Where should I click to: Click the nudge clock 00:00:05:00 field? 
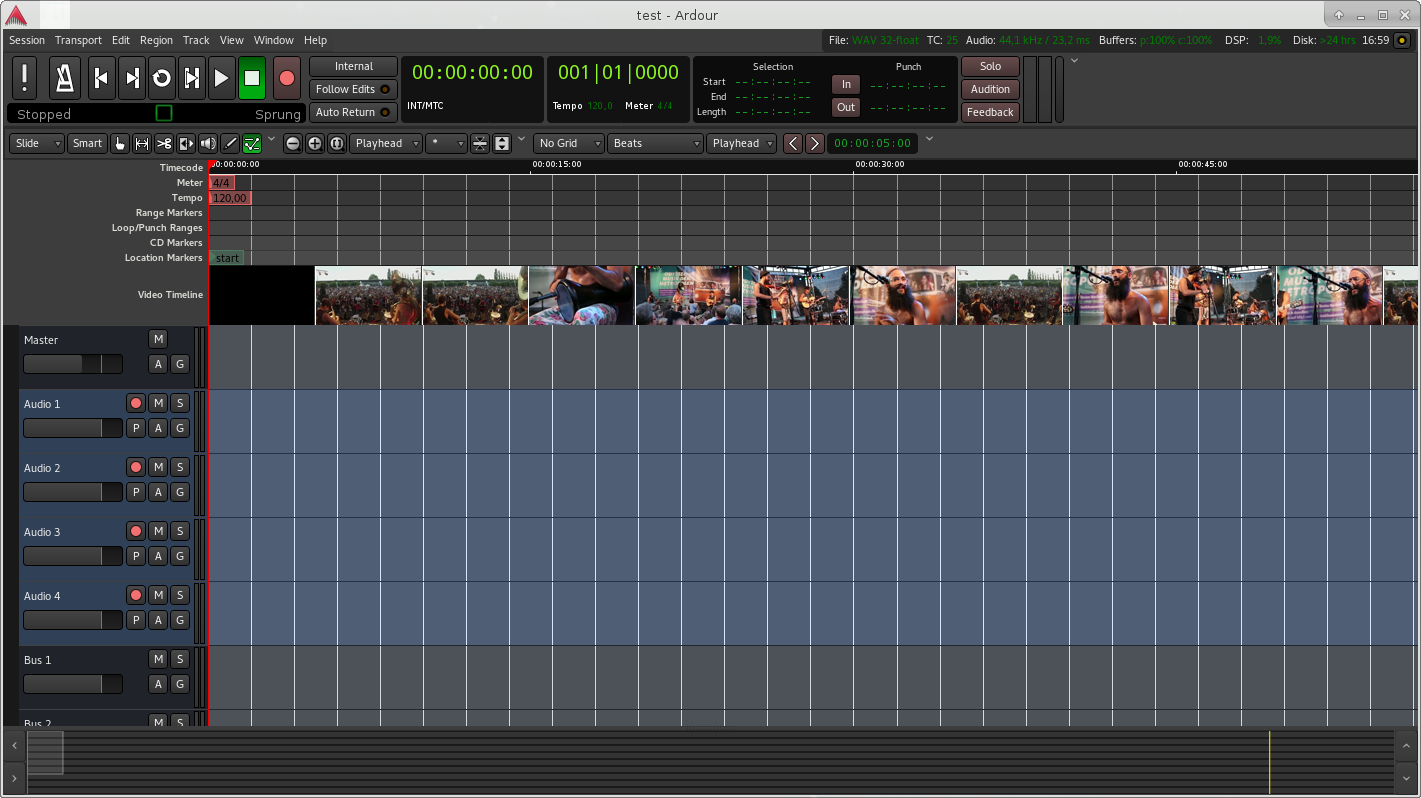pos(872,143)
